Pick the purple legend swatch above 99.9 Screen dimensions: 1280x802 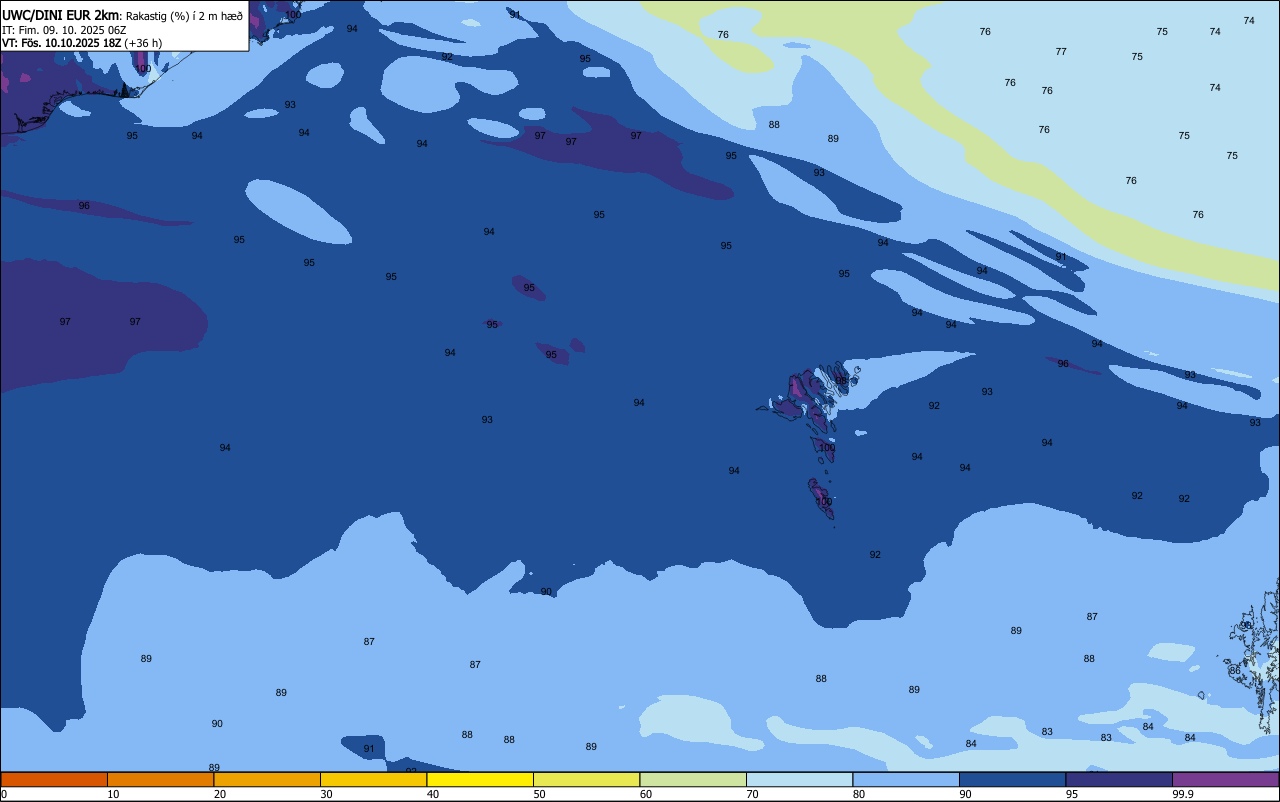[x=1225, y=779]
